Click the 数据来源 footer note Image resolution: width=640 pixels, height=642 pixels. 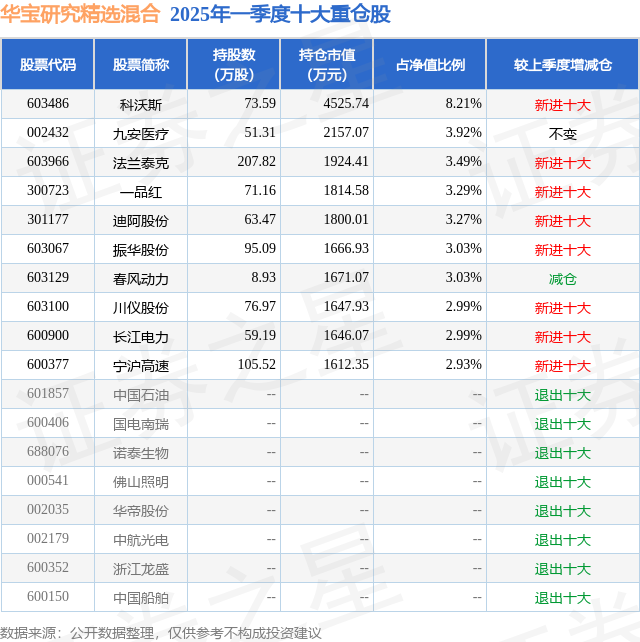click(x=161, y=633)
